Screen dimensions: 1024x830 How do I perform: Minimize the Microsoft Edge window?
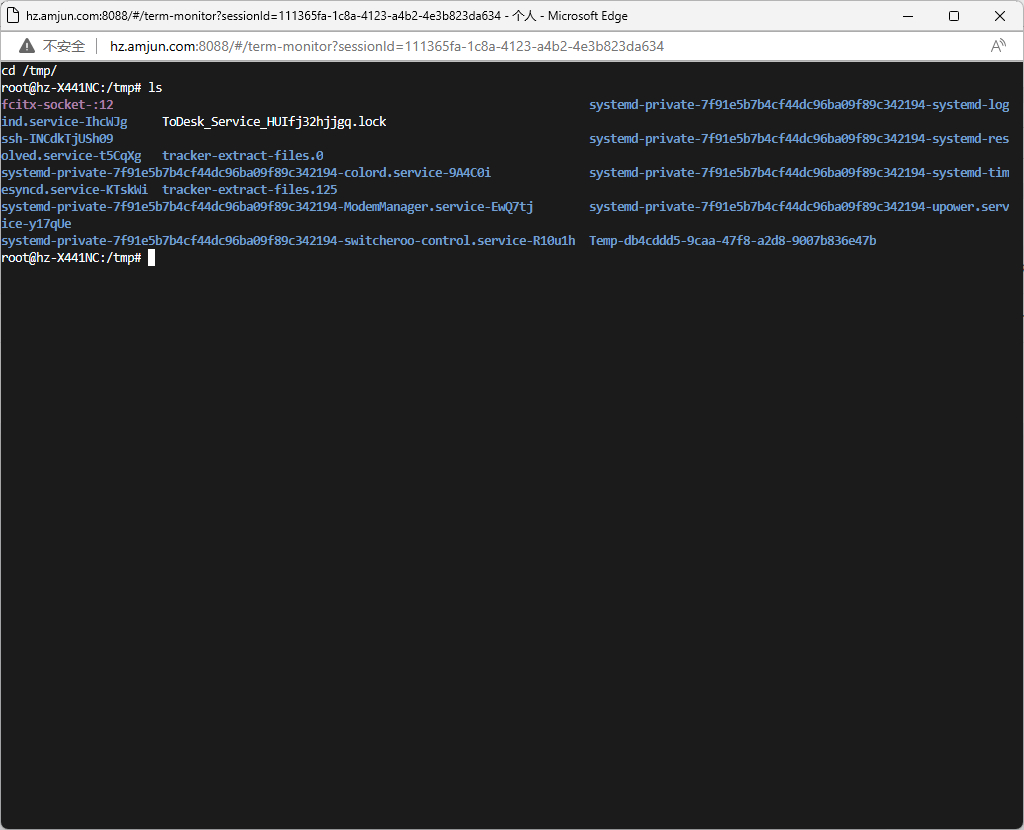(x=908, y=16)
